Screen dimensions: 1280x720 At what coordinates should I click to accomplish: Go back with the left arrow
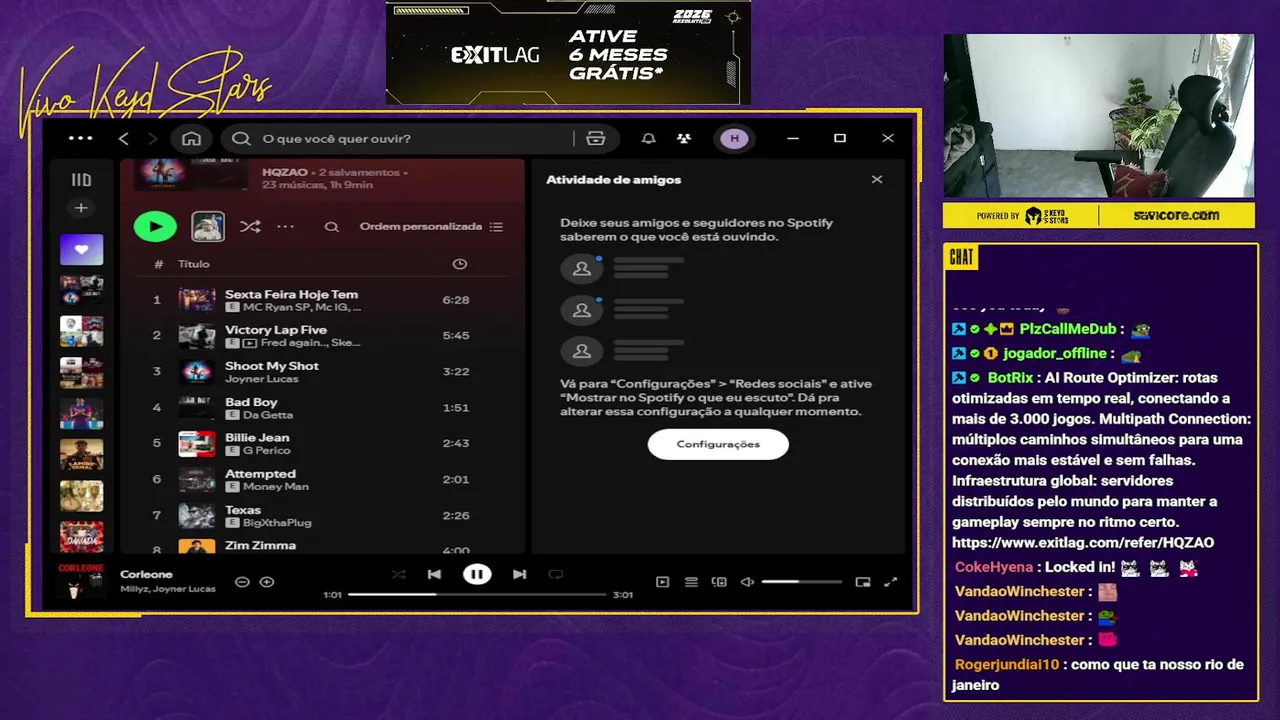click(x=124, y=138)
